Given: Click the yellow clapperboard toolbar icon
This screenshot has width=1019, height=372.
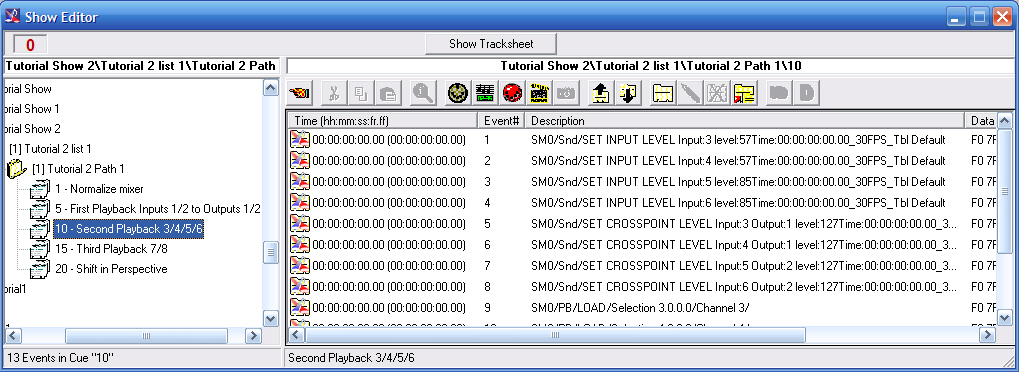Looking at the screenshot, I should [x=539, y=93].
